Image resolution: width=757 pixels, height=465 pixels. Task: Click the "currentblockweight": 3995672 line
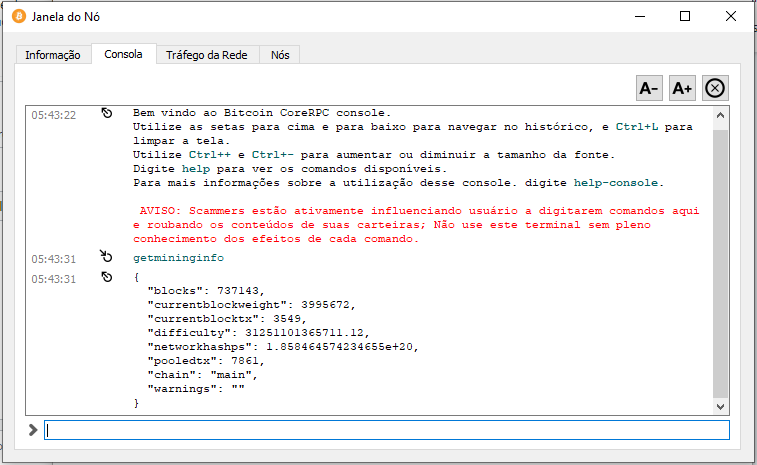coord(252,305)
